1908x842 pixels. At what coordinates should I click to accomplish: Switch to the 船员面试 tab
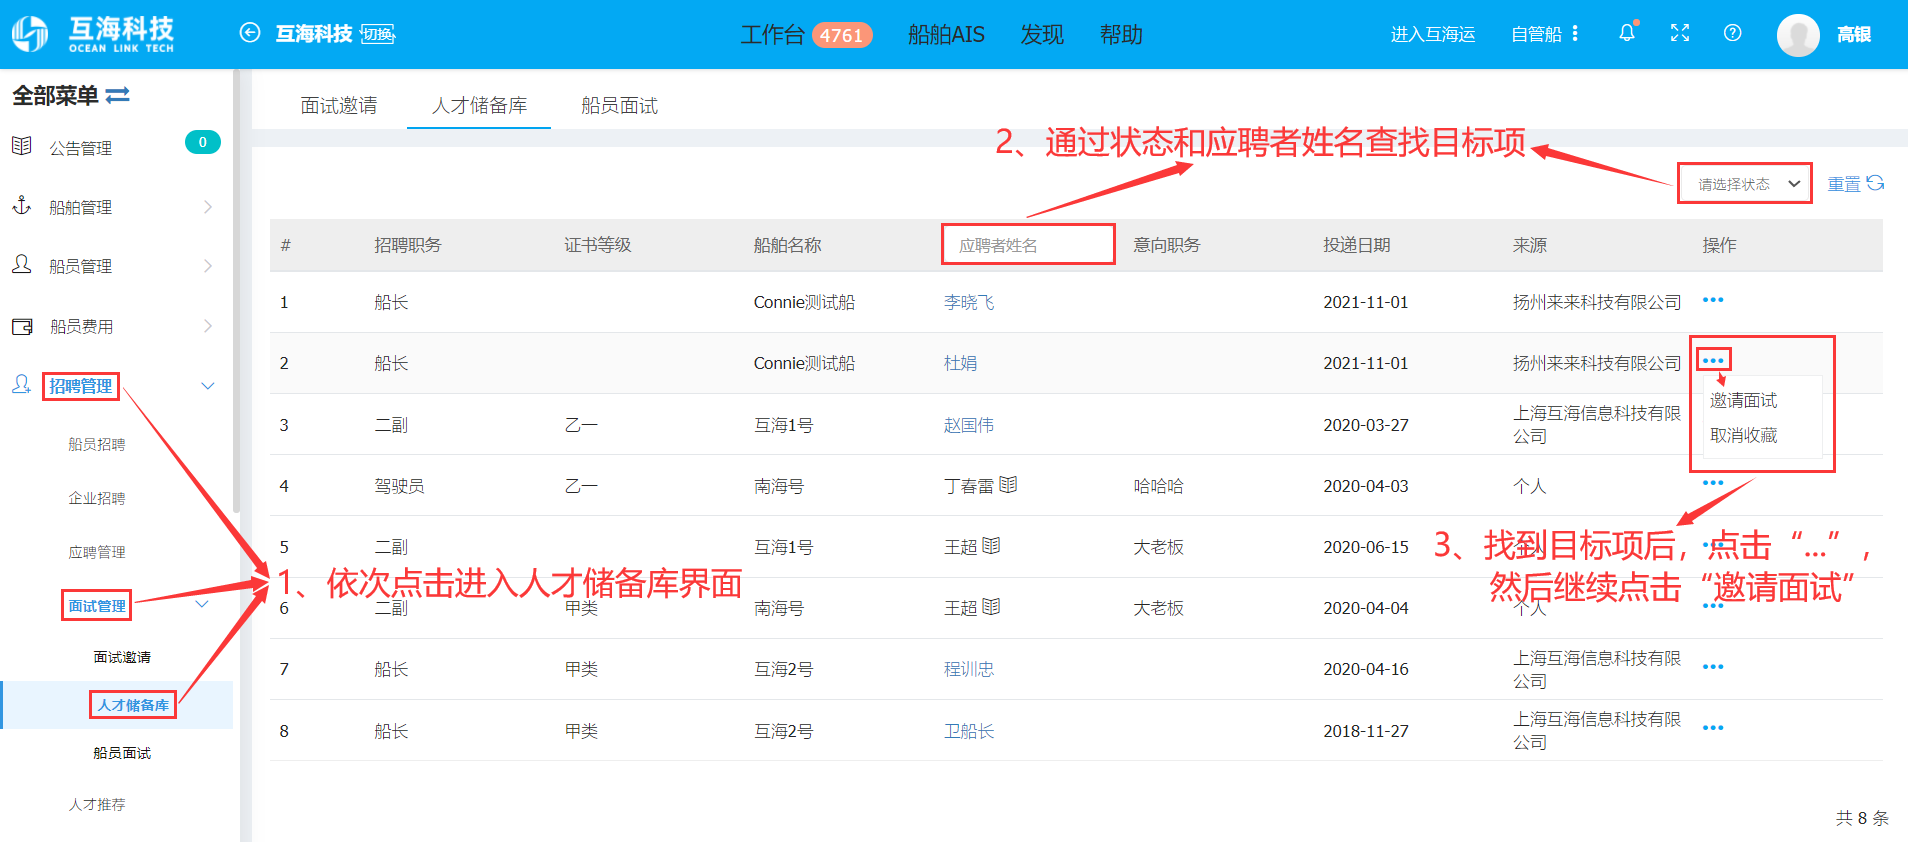click(x=619, y=105)
